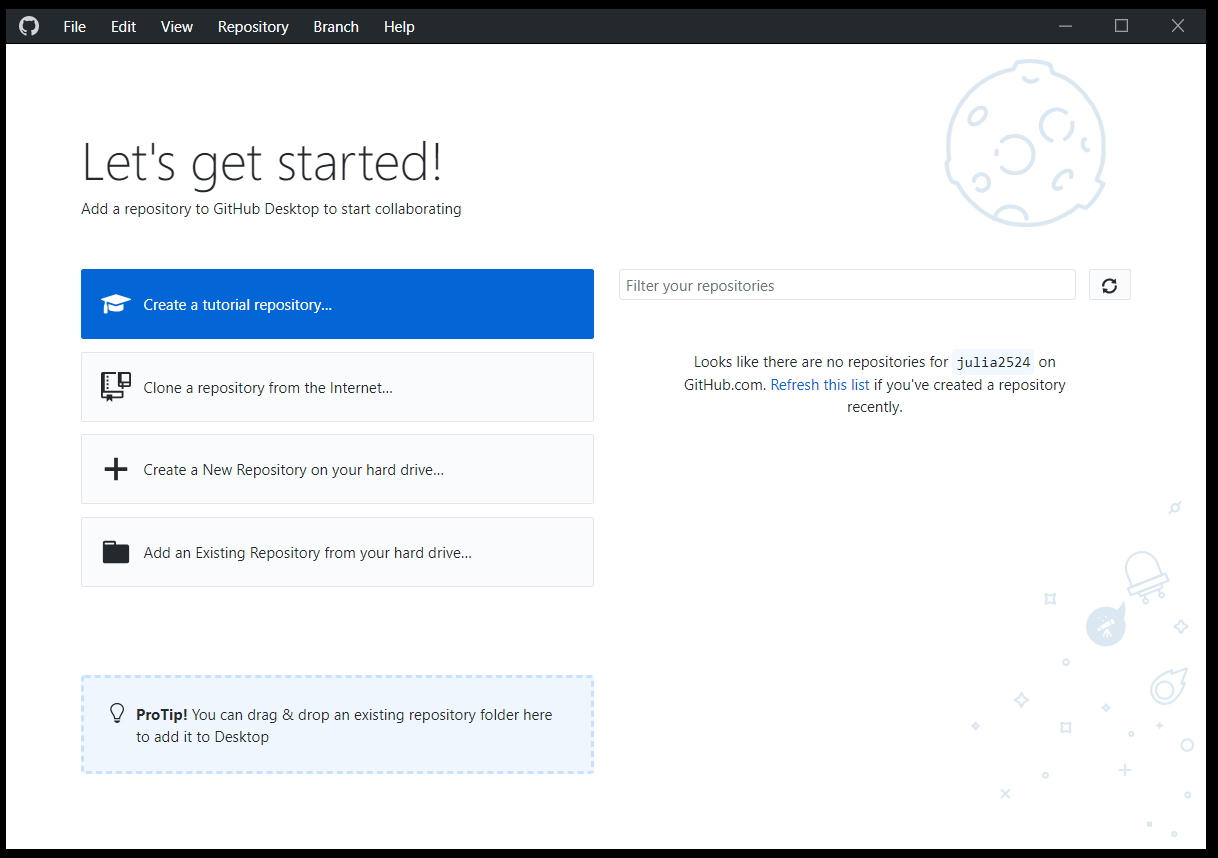The image size is (1218, 858).
Task: Click the ProTip drag and drop area
Action: click(x=337, y=725)
